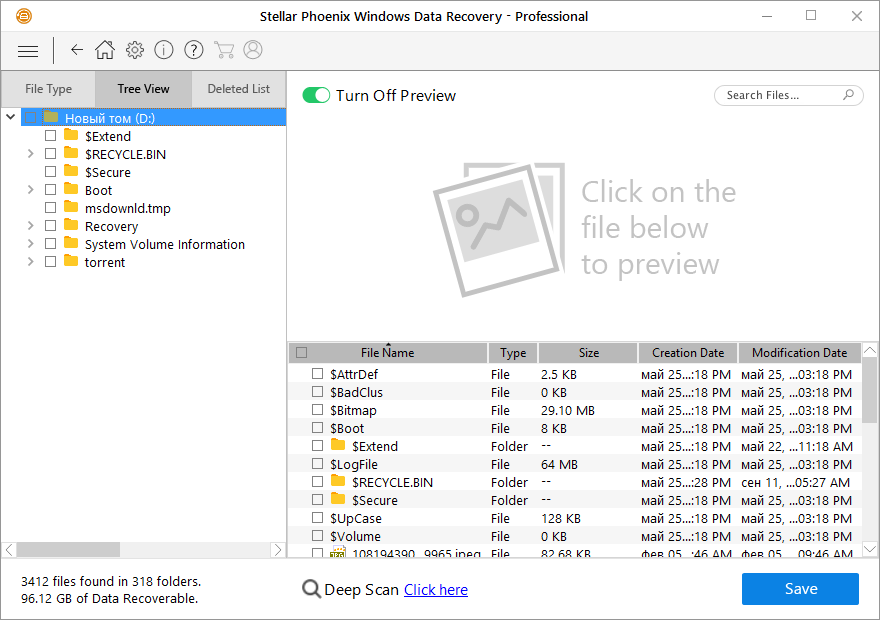Screen dimensions: 880x620
Task: Turn off the preview toggle switch
Action: click(316, 95)
